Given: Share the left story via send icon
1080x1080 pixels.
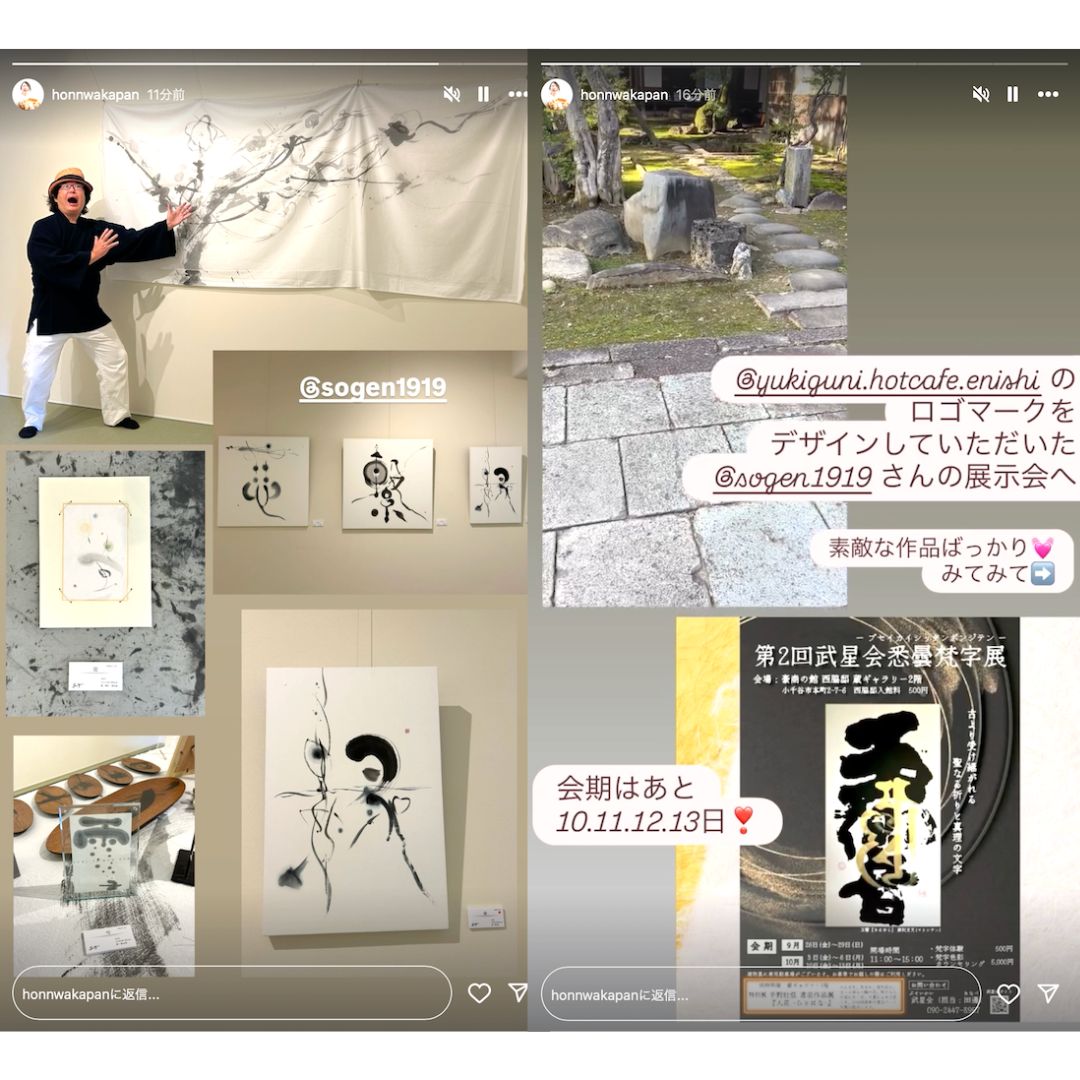Looking at the screenshot, I should [x=518, y=992].
